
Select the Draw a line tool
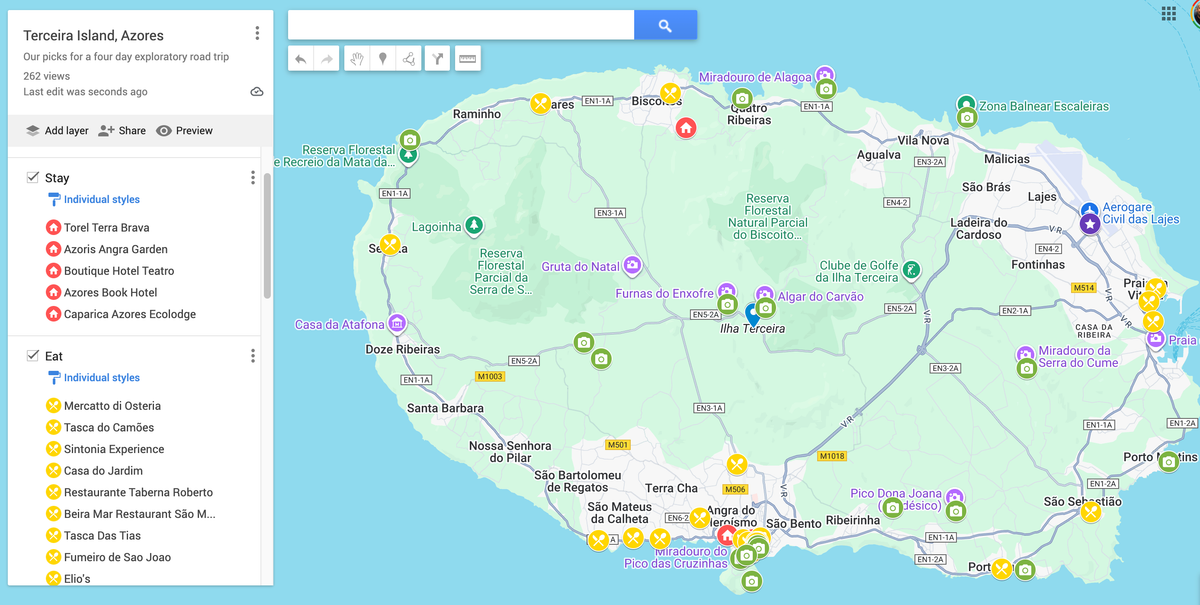(408, 57)
